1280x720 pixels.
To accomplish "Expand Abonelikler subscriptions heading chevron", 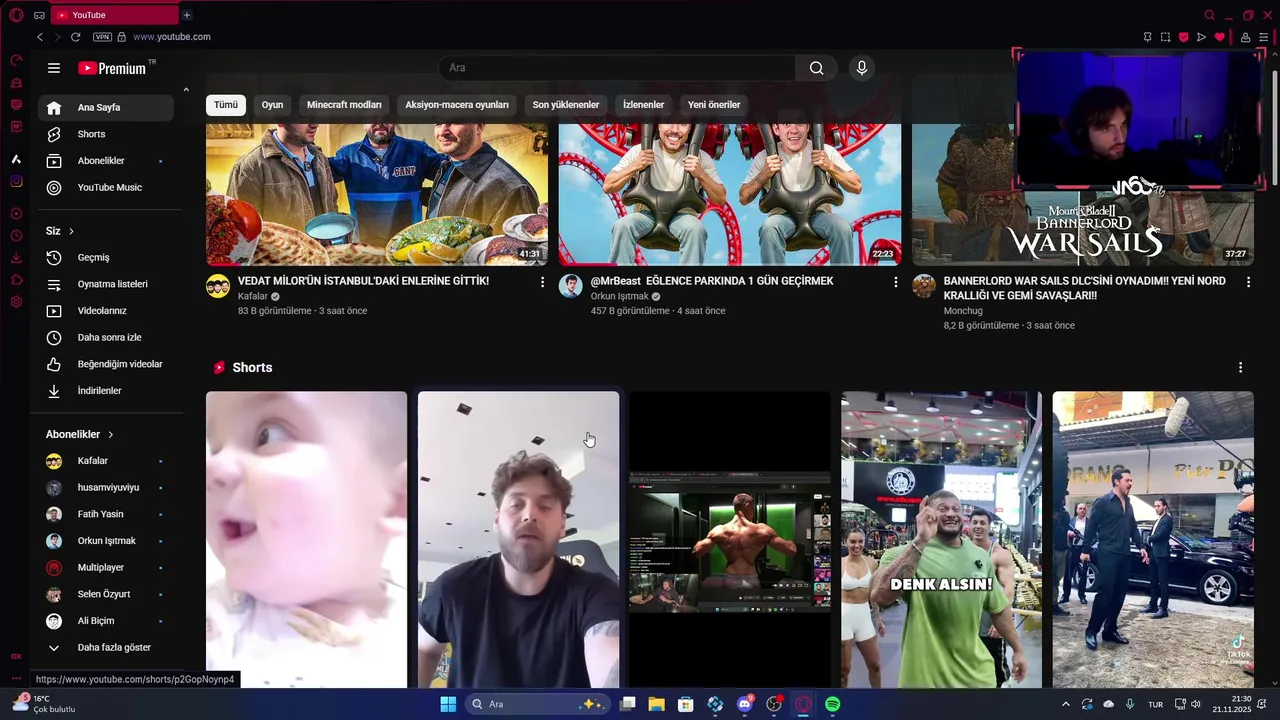I will click(x=111, y=435).
